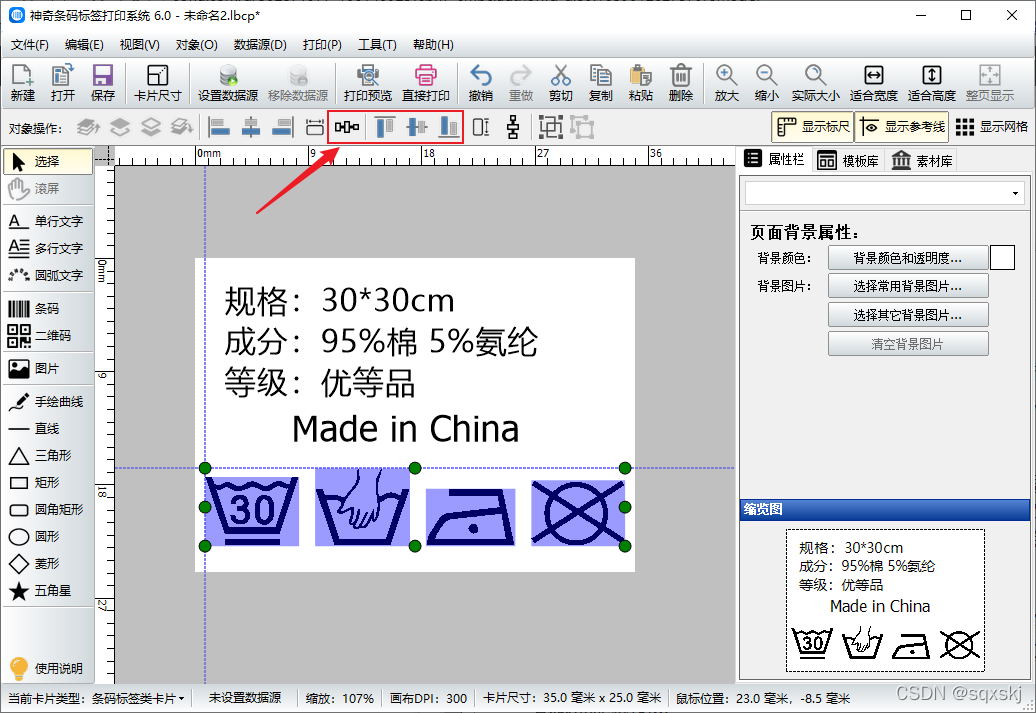
Task: Open the 帮助(H) menu
Action: pos(433,45)
